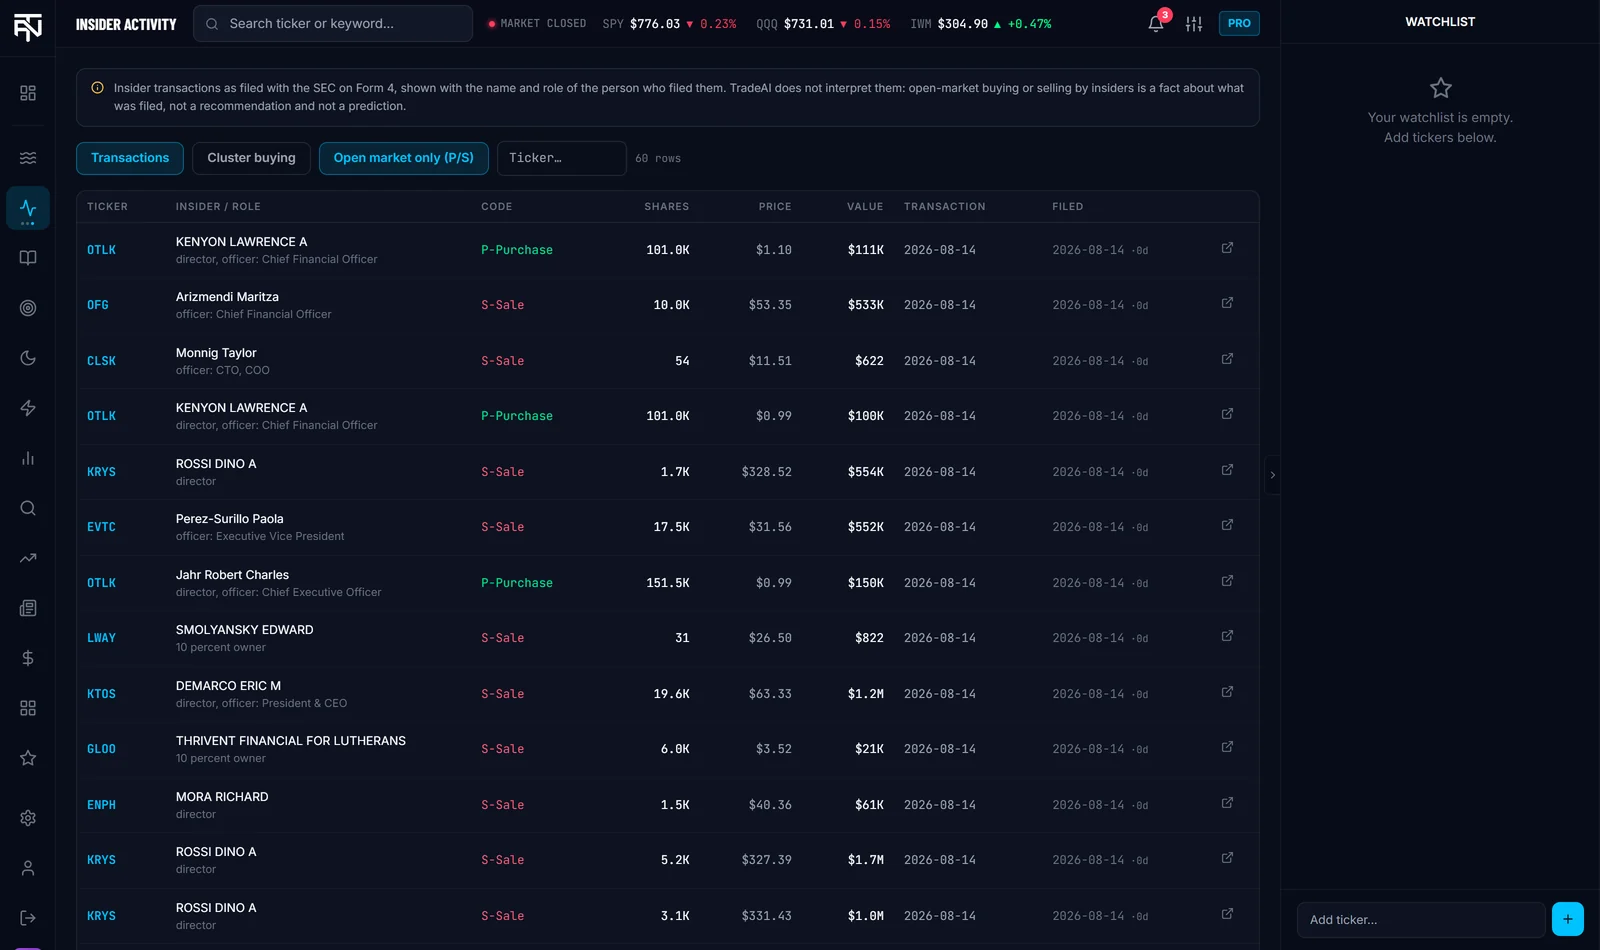Sort by VALUE column header
Image resolution: width=1600 pixels, height=950 pixels.
[x=865, y=206]
